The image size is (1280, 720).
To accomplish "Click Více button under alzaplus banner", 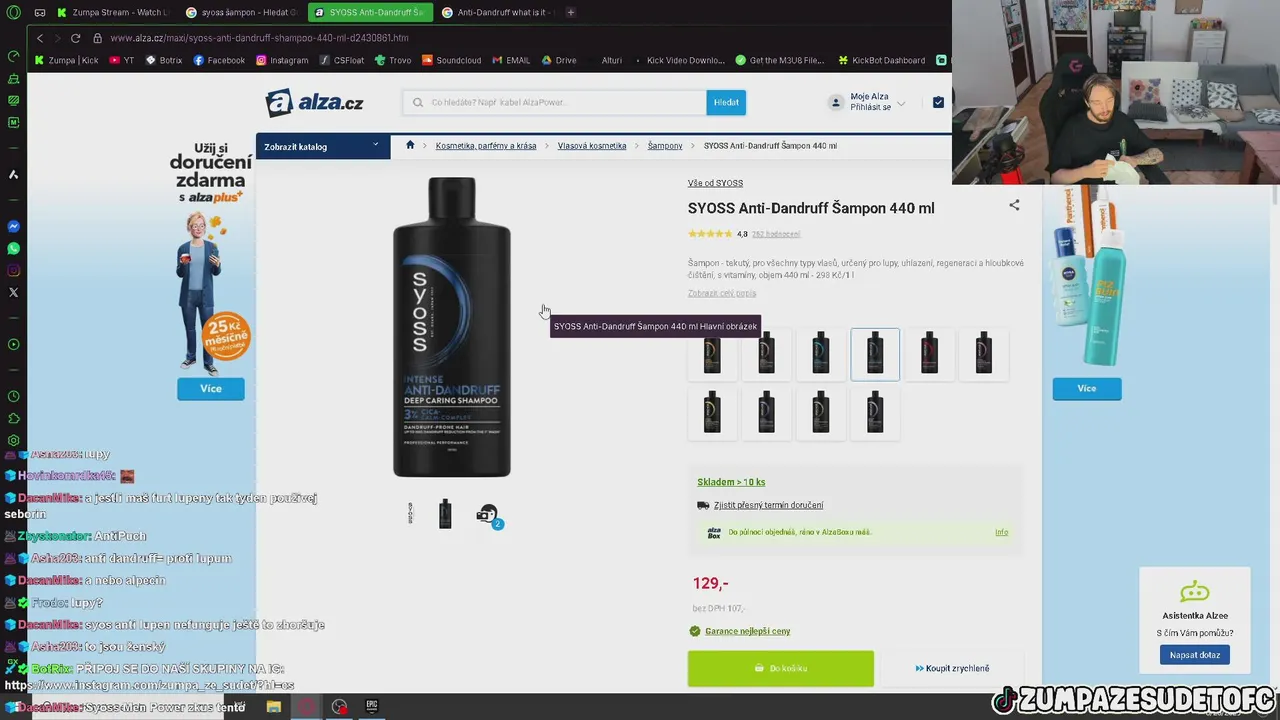I will tap(210, 388).
